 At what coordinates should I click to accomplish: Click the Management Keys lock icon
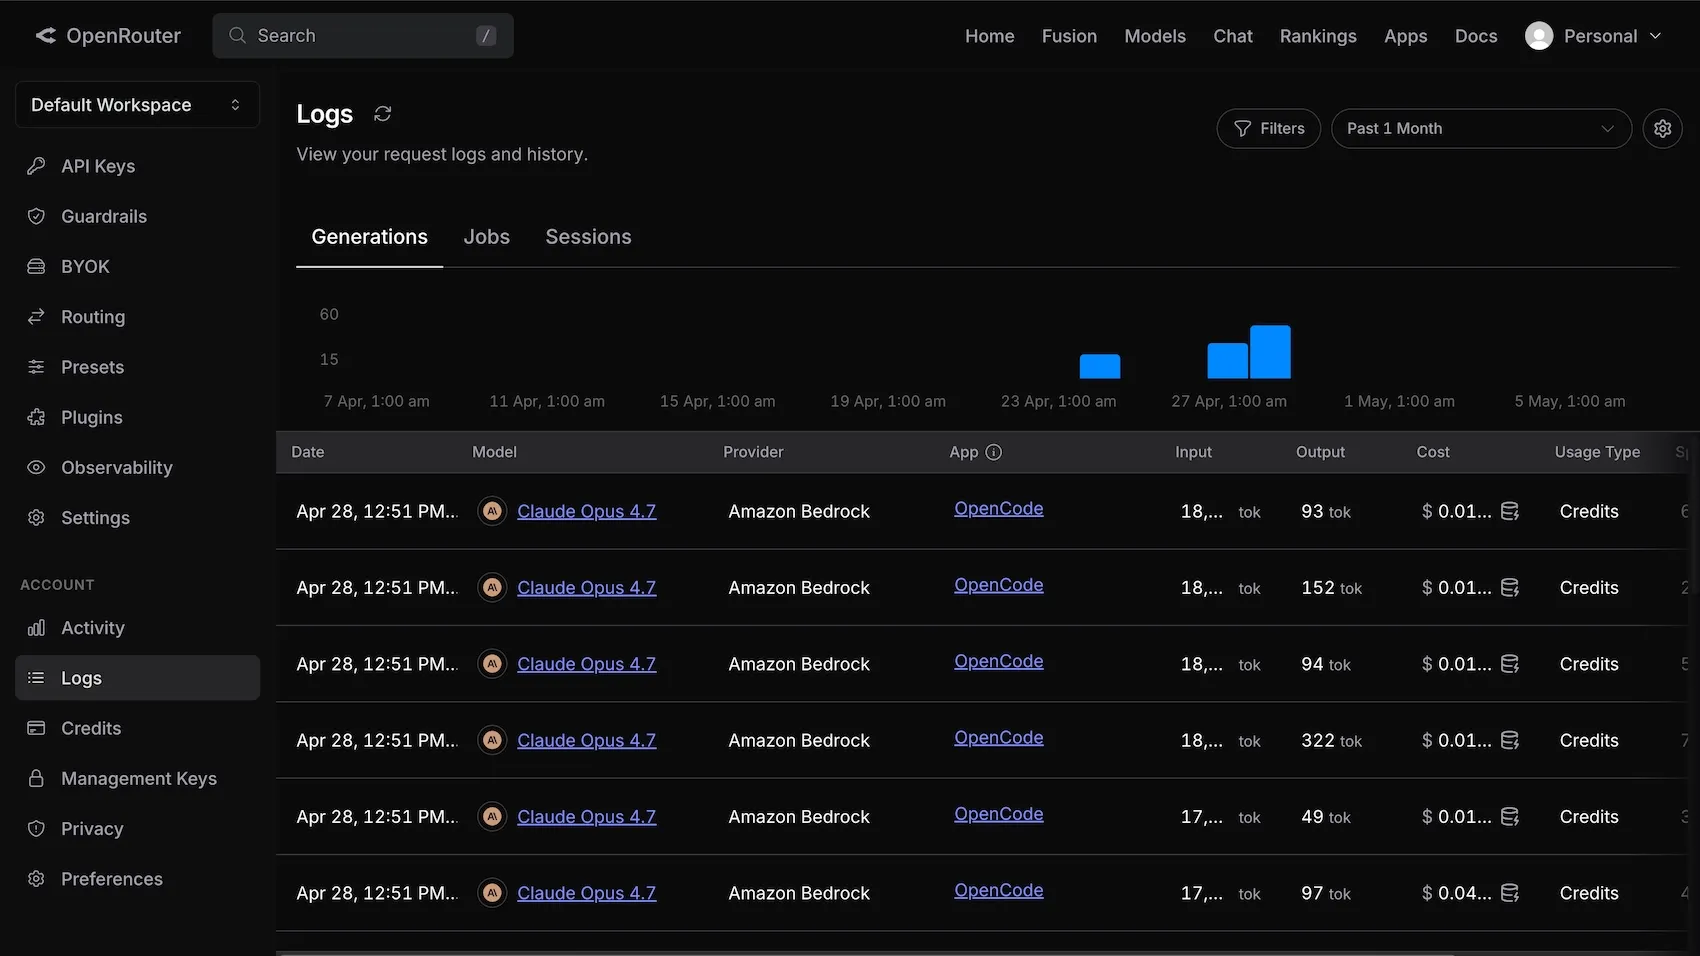pos(36,778)
